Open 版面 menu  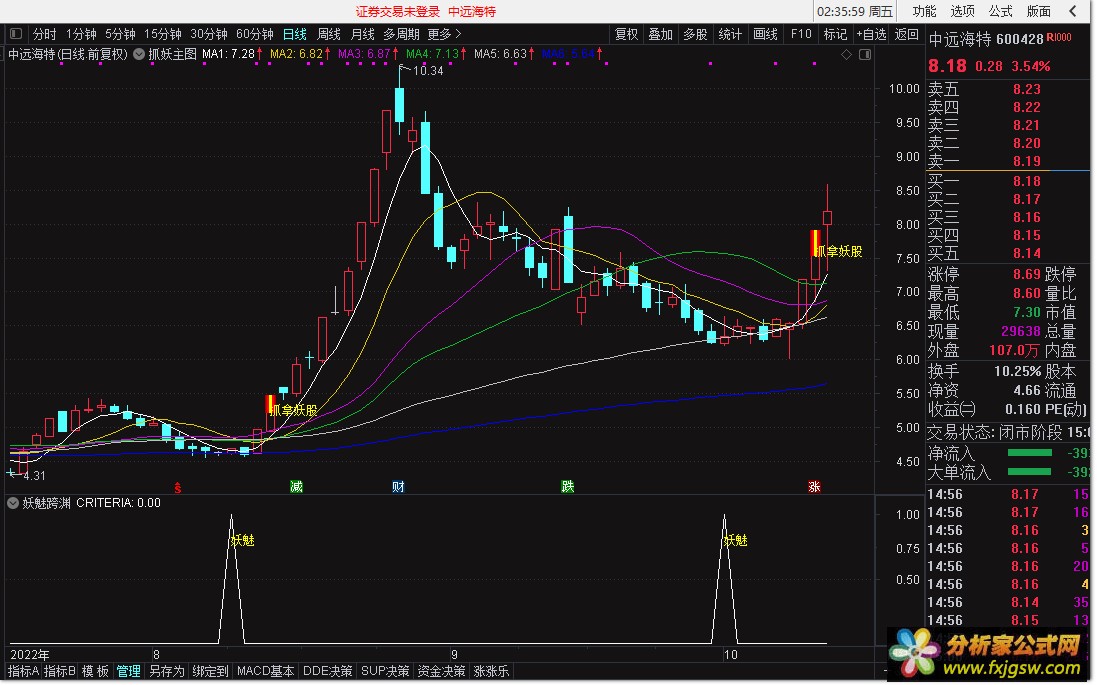click(1038, 11)
